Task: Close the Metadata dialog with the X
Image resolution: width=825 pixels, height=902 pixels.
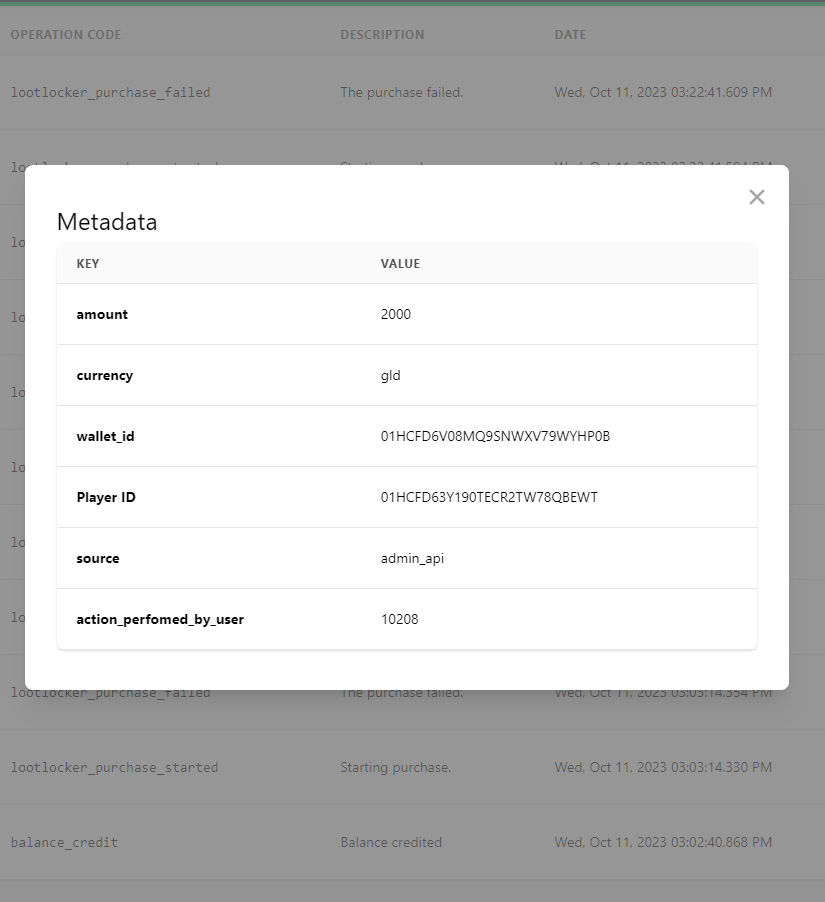Action: tap(757, 197)
